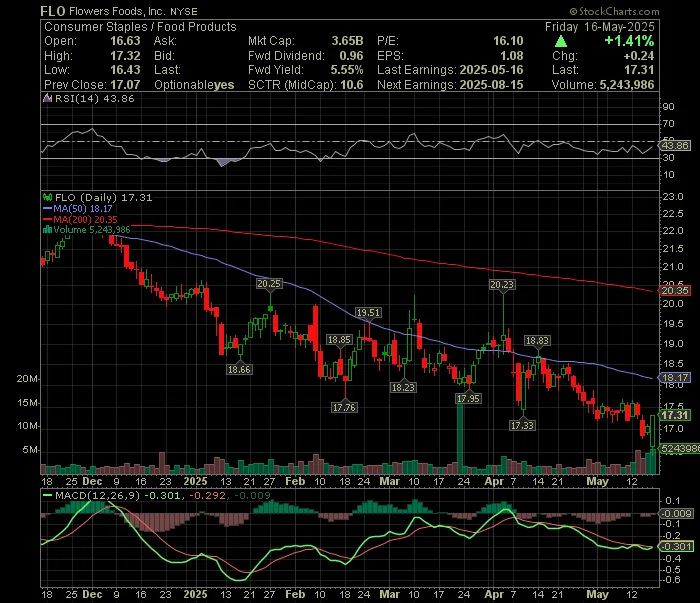700x603 pixels.
Task: Click the 18.66 low price annotation
Action: (x=239, y=370)
